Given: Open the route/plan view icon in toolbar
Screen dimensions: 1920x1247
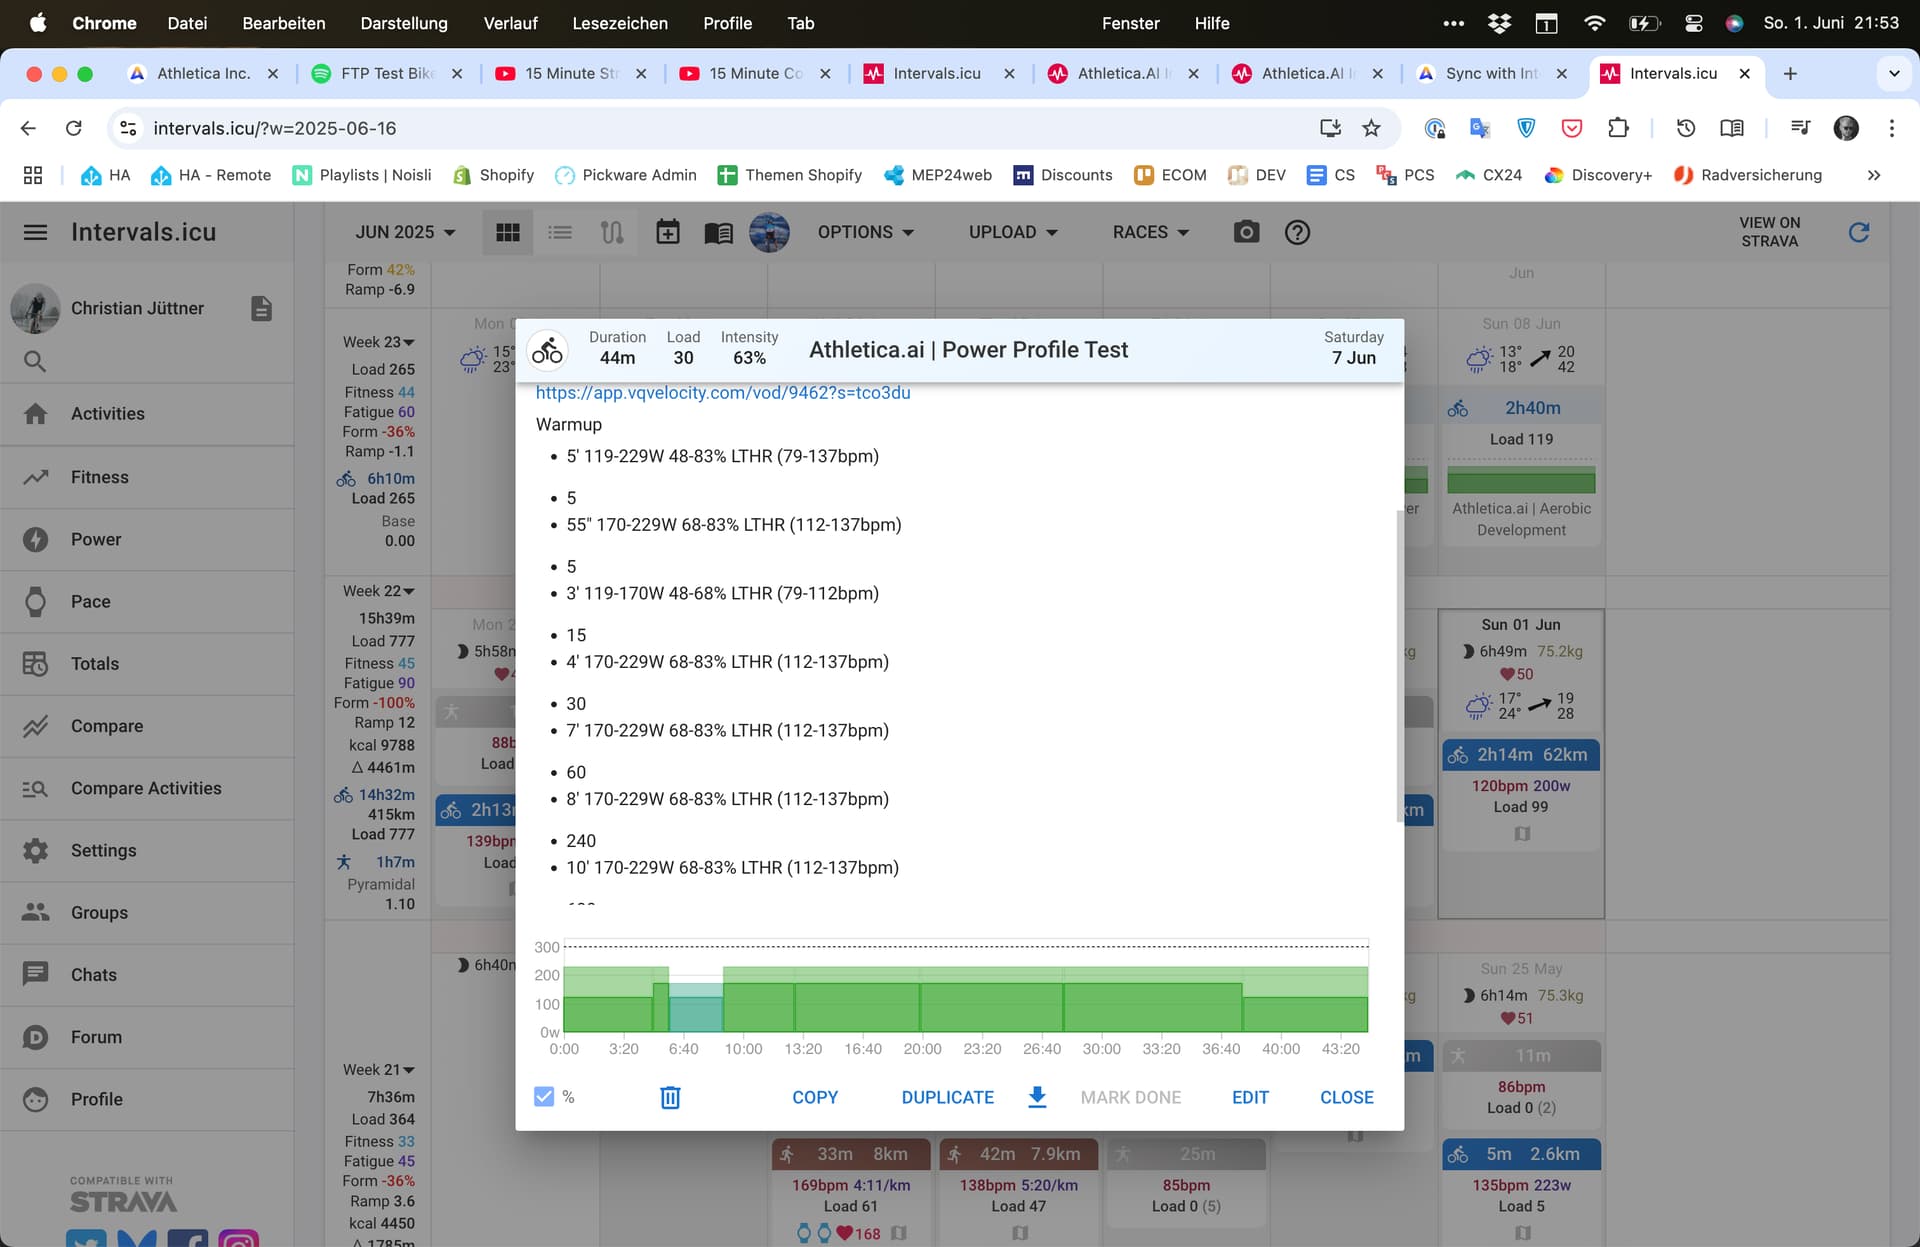Looking at the screenshot, I should point(612,232).
